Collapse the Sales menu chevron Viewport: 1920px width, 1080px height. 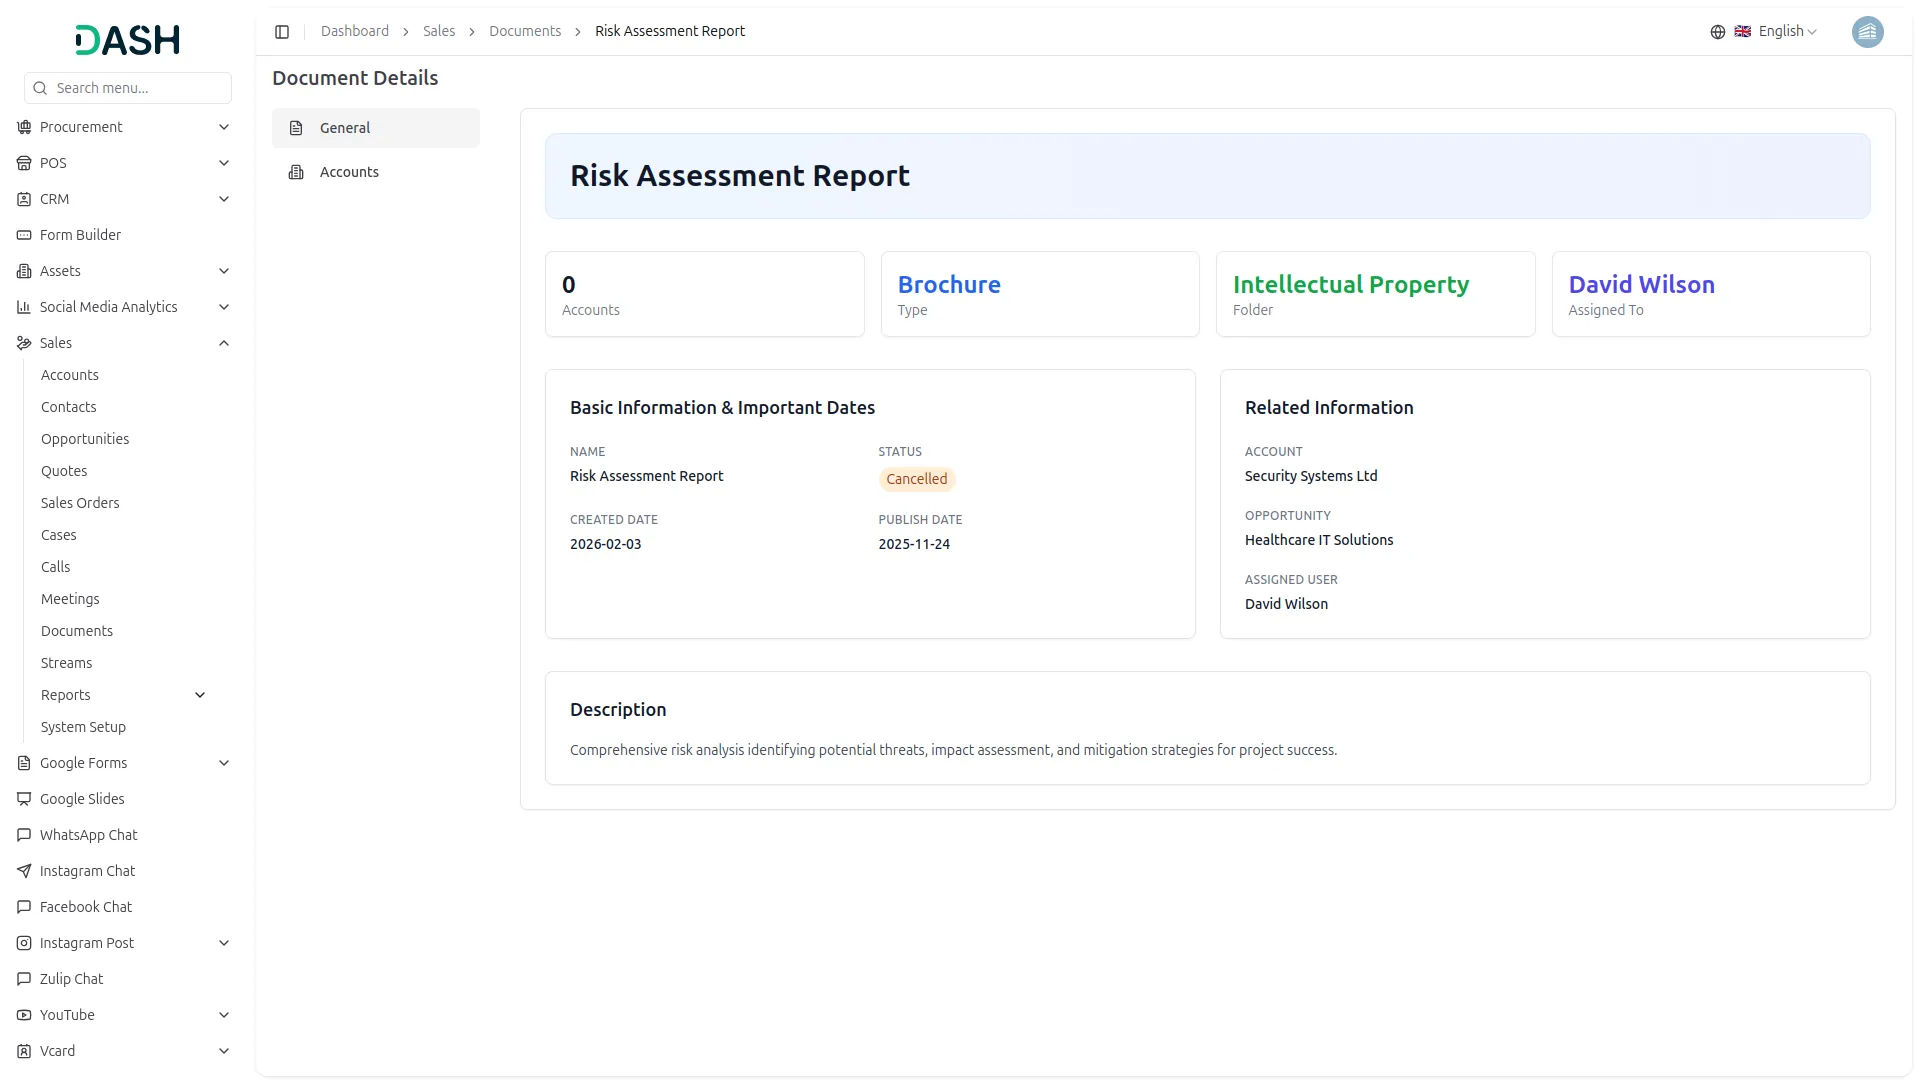coord(224,343)
